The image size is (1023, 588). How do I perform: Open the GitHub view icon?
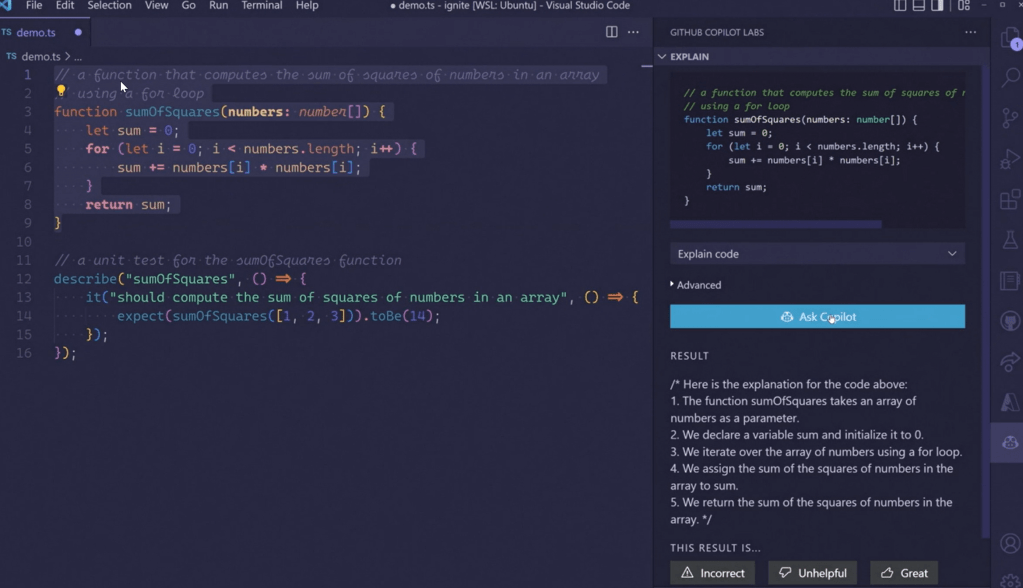pos(1010,321)
